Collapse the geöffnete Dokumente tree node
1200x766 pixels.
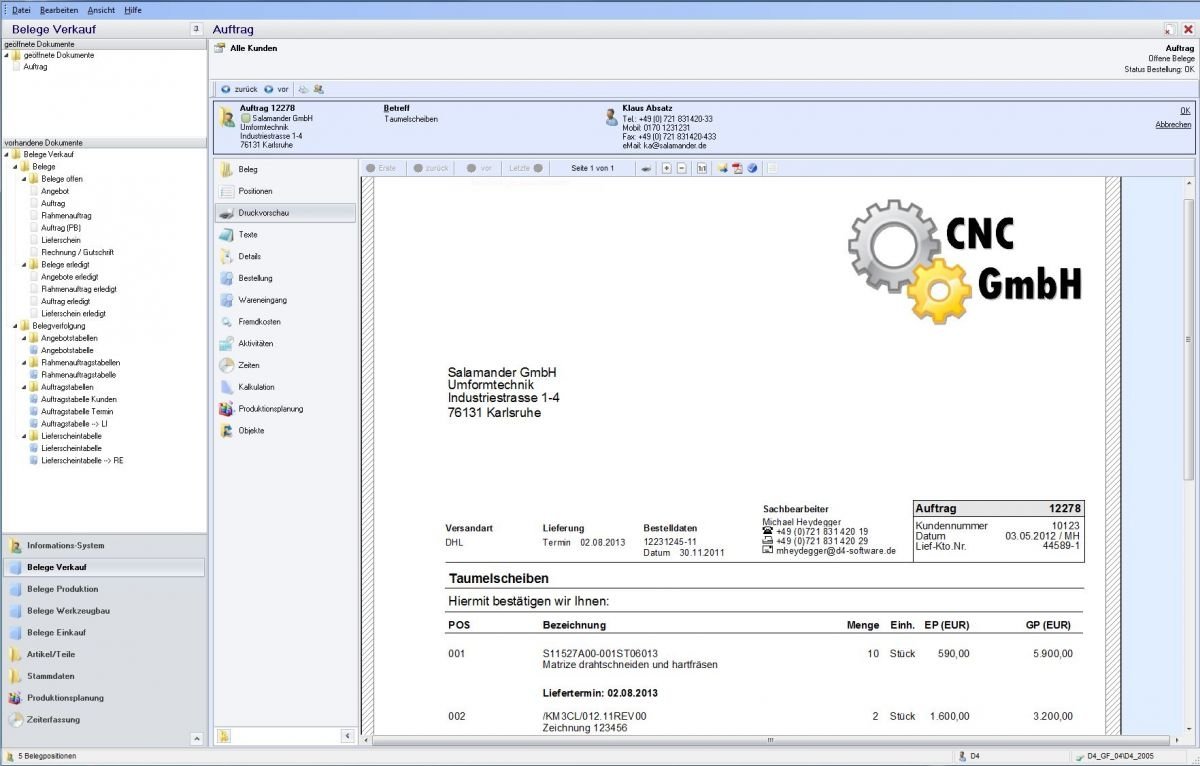coord(6,56)
